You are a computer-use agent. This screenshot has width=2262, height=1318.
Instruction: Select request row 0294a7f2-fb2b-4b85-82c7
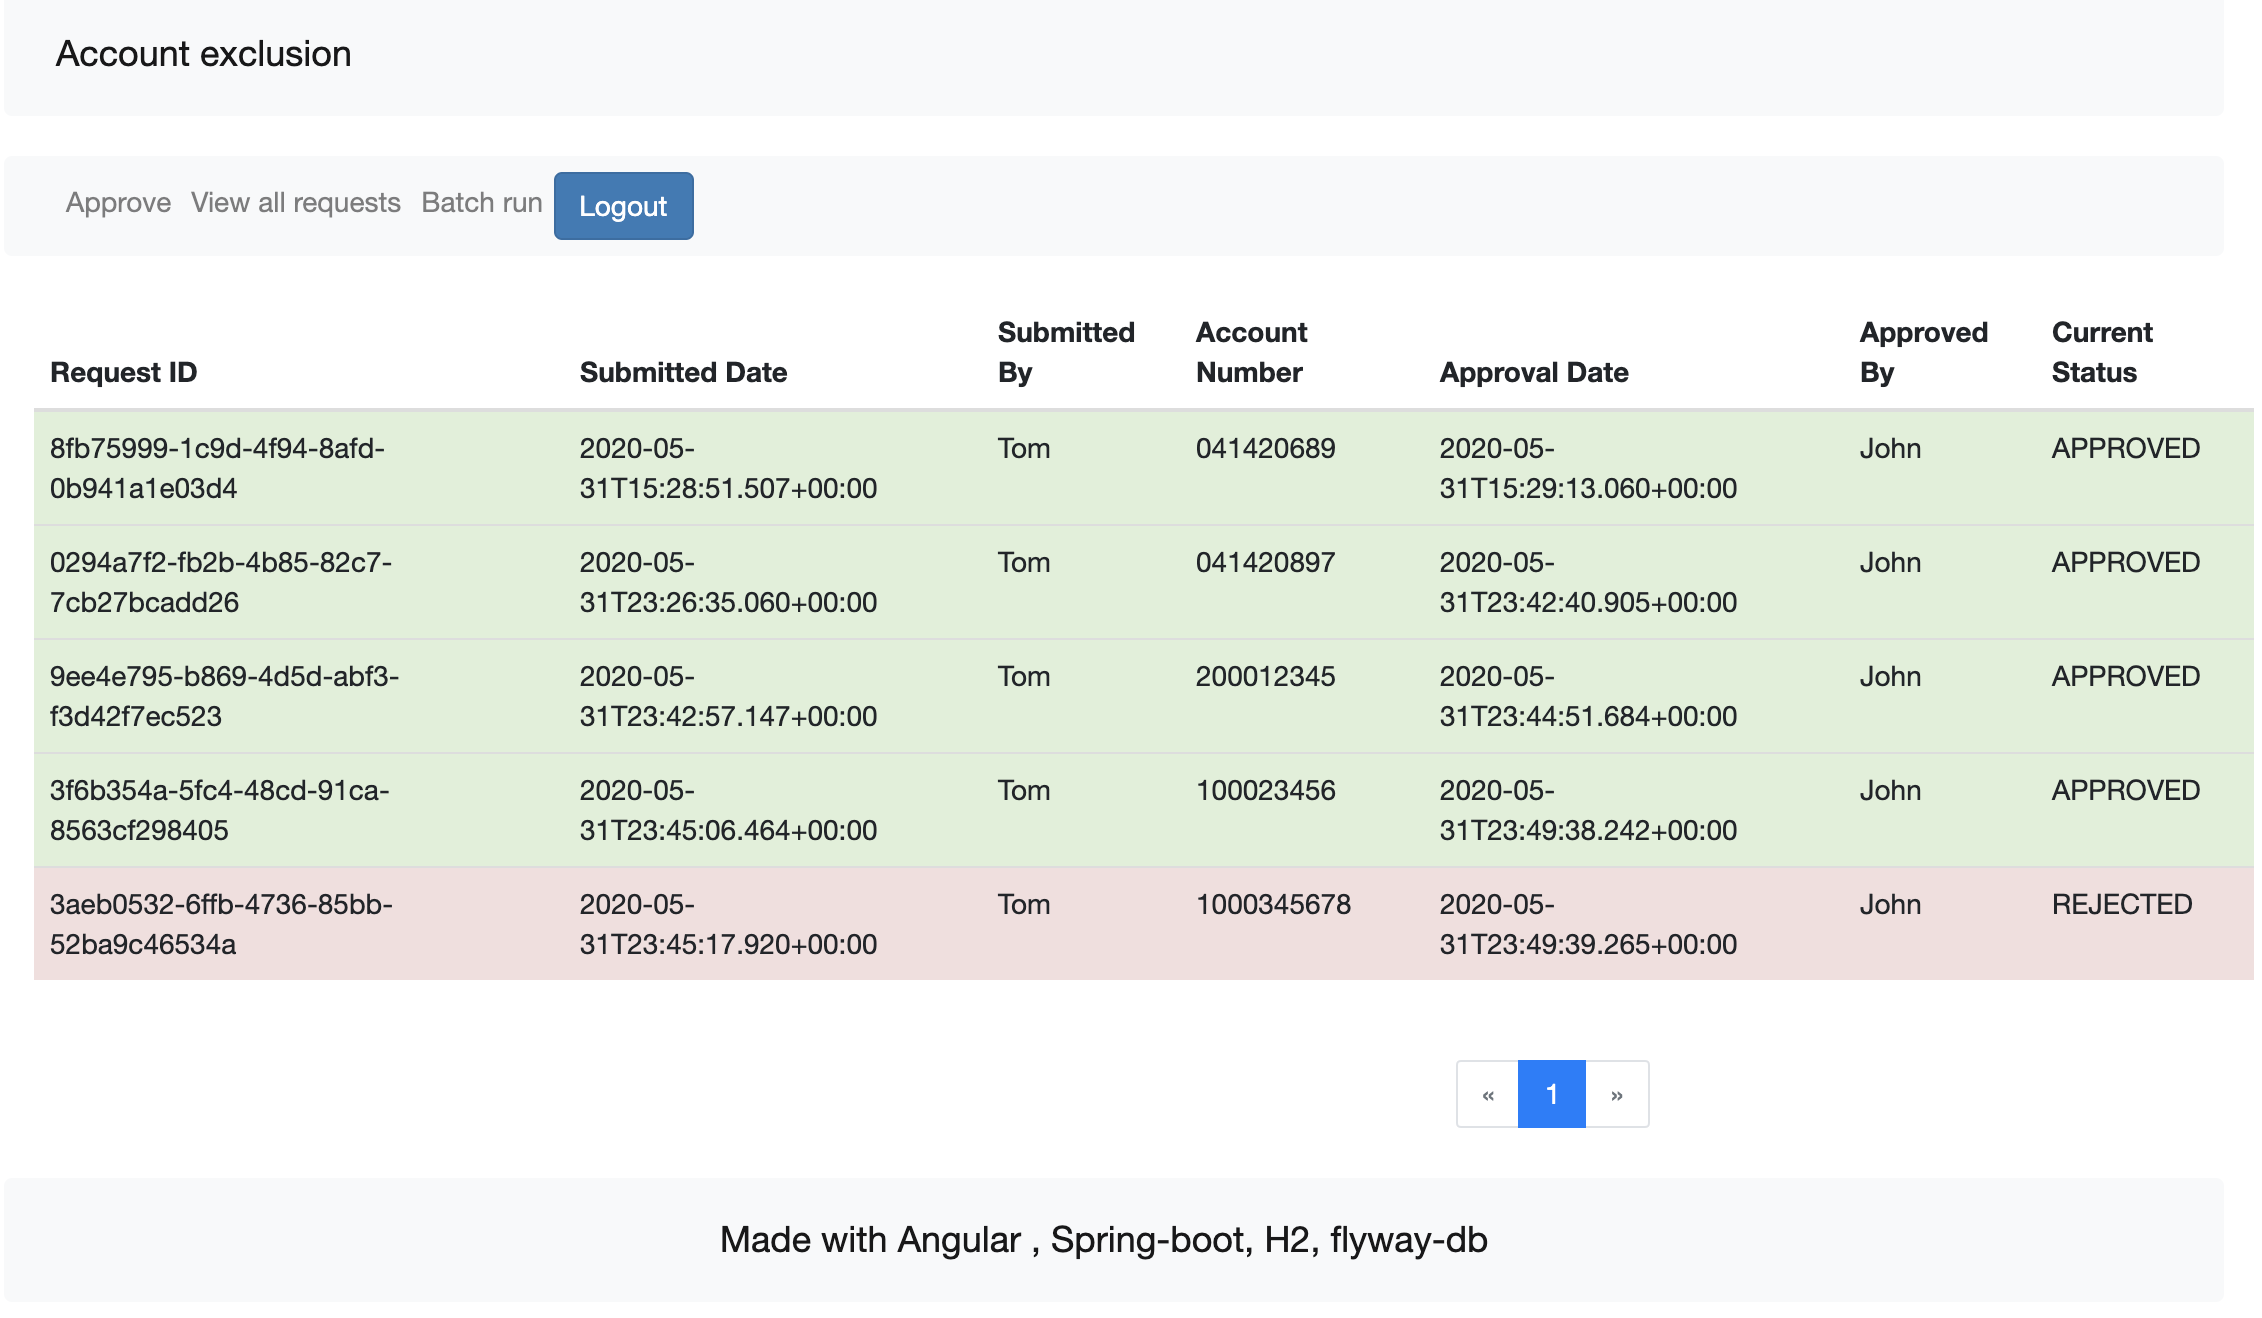(x=220, y=582)
